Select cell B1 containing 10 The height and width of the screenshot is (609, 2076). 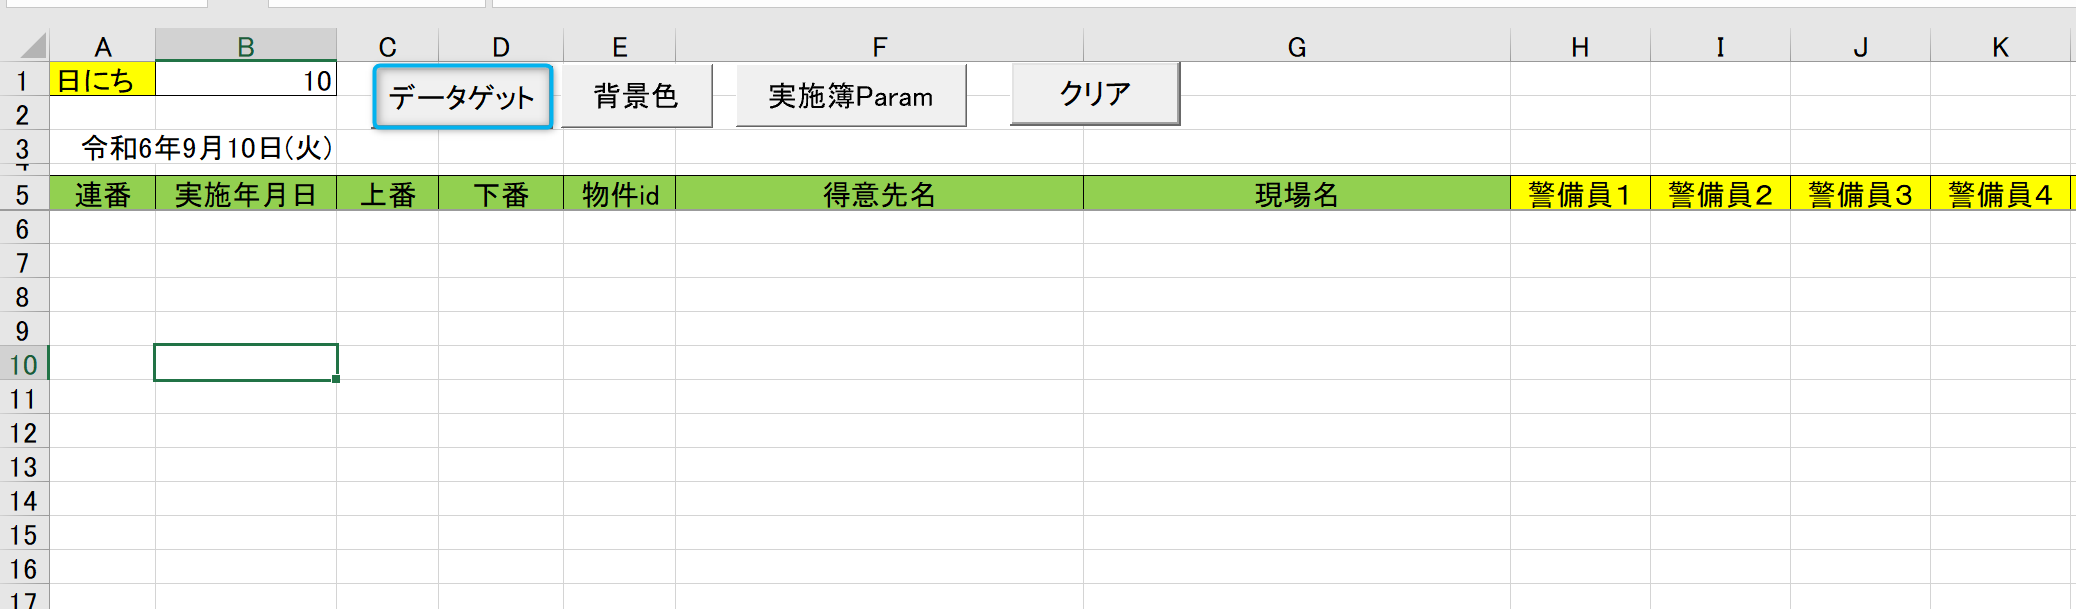246,80
